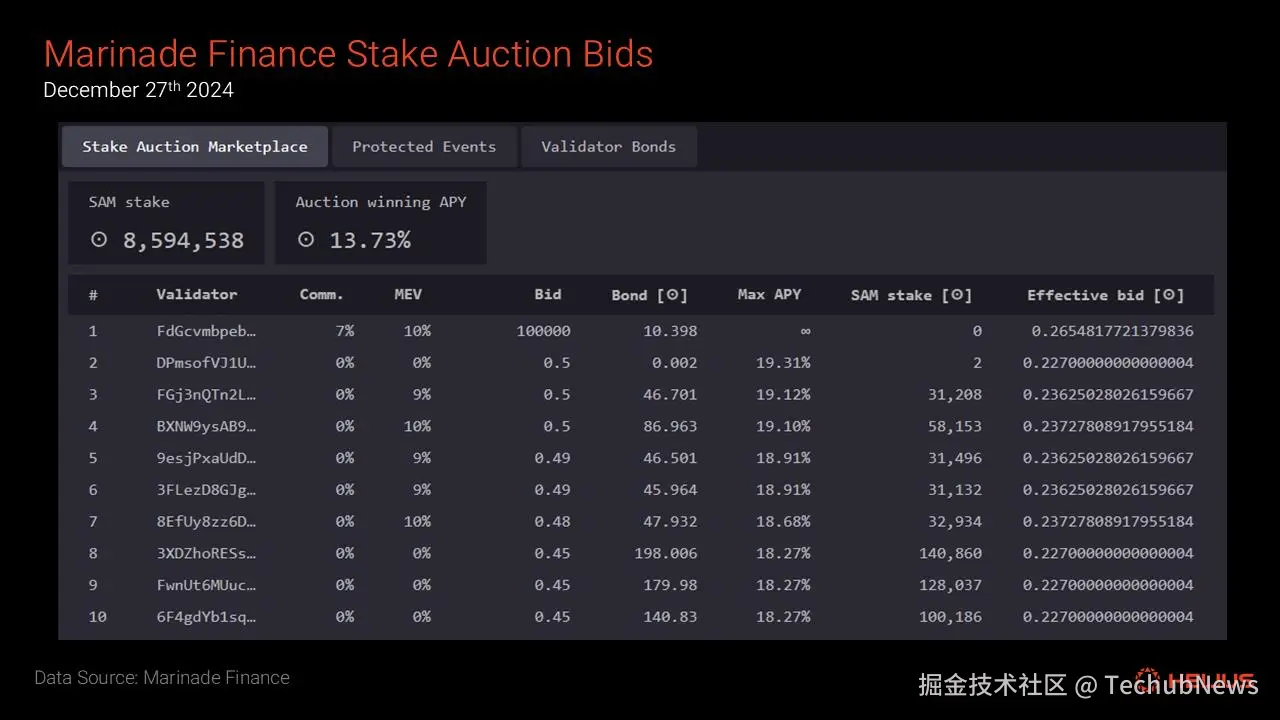Sort by the Bond column header

pos(649,295)
